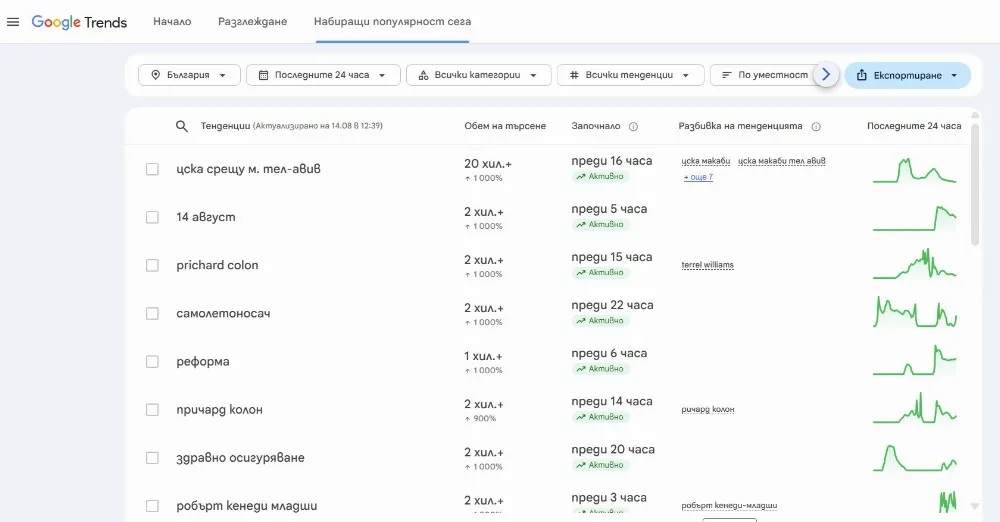Click the search magnifier icon in table header
The image size is (1000, 522).
[182, 126]
